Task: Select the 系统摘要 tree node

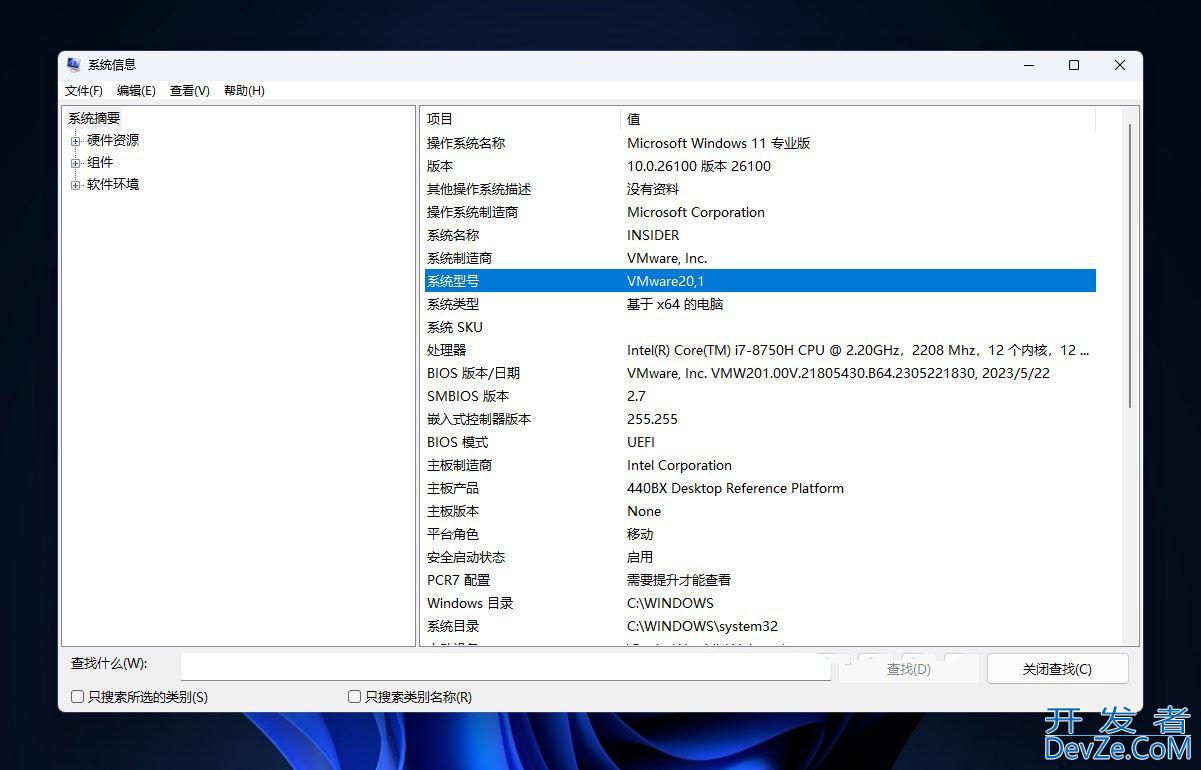Action: (94, 118)
